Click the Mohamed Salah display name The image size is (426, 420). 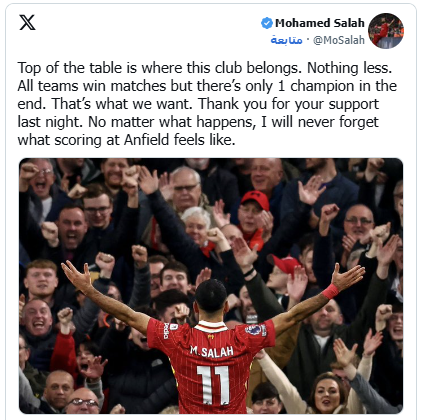click(320, 23)
